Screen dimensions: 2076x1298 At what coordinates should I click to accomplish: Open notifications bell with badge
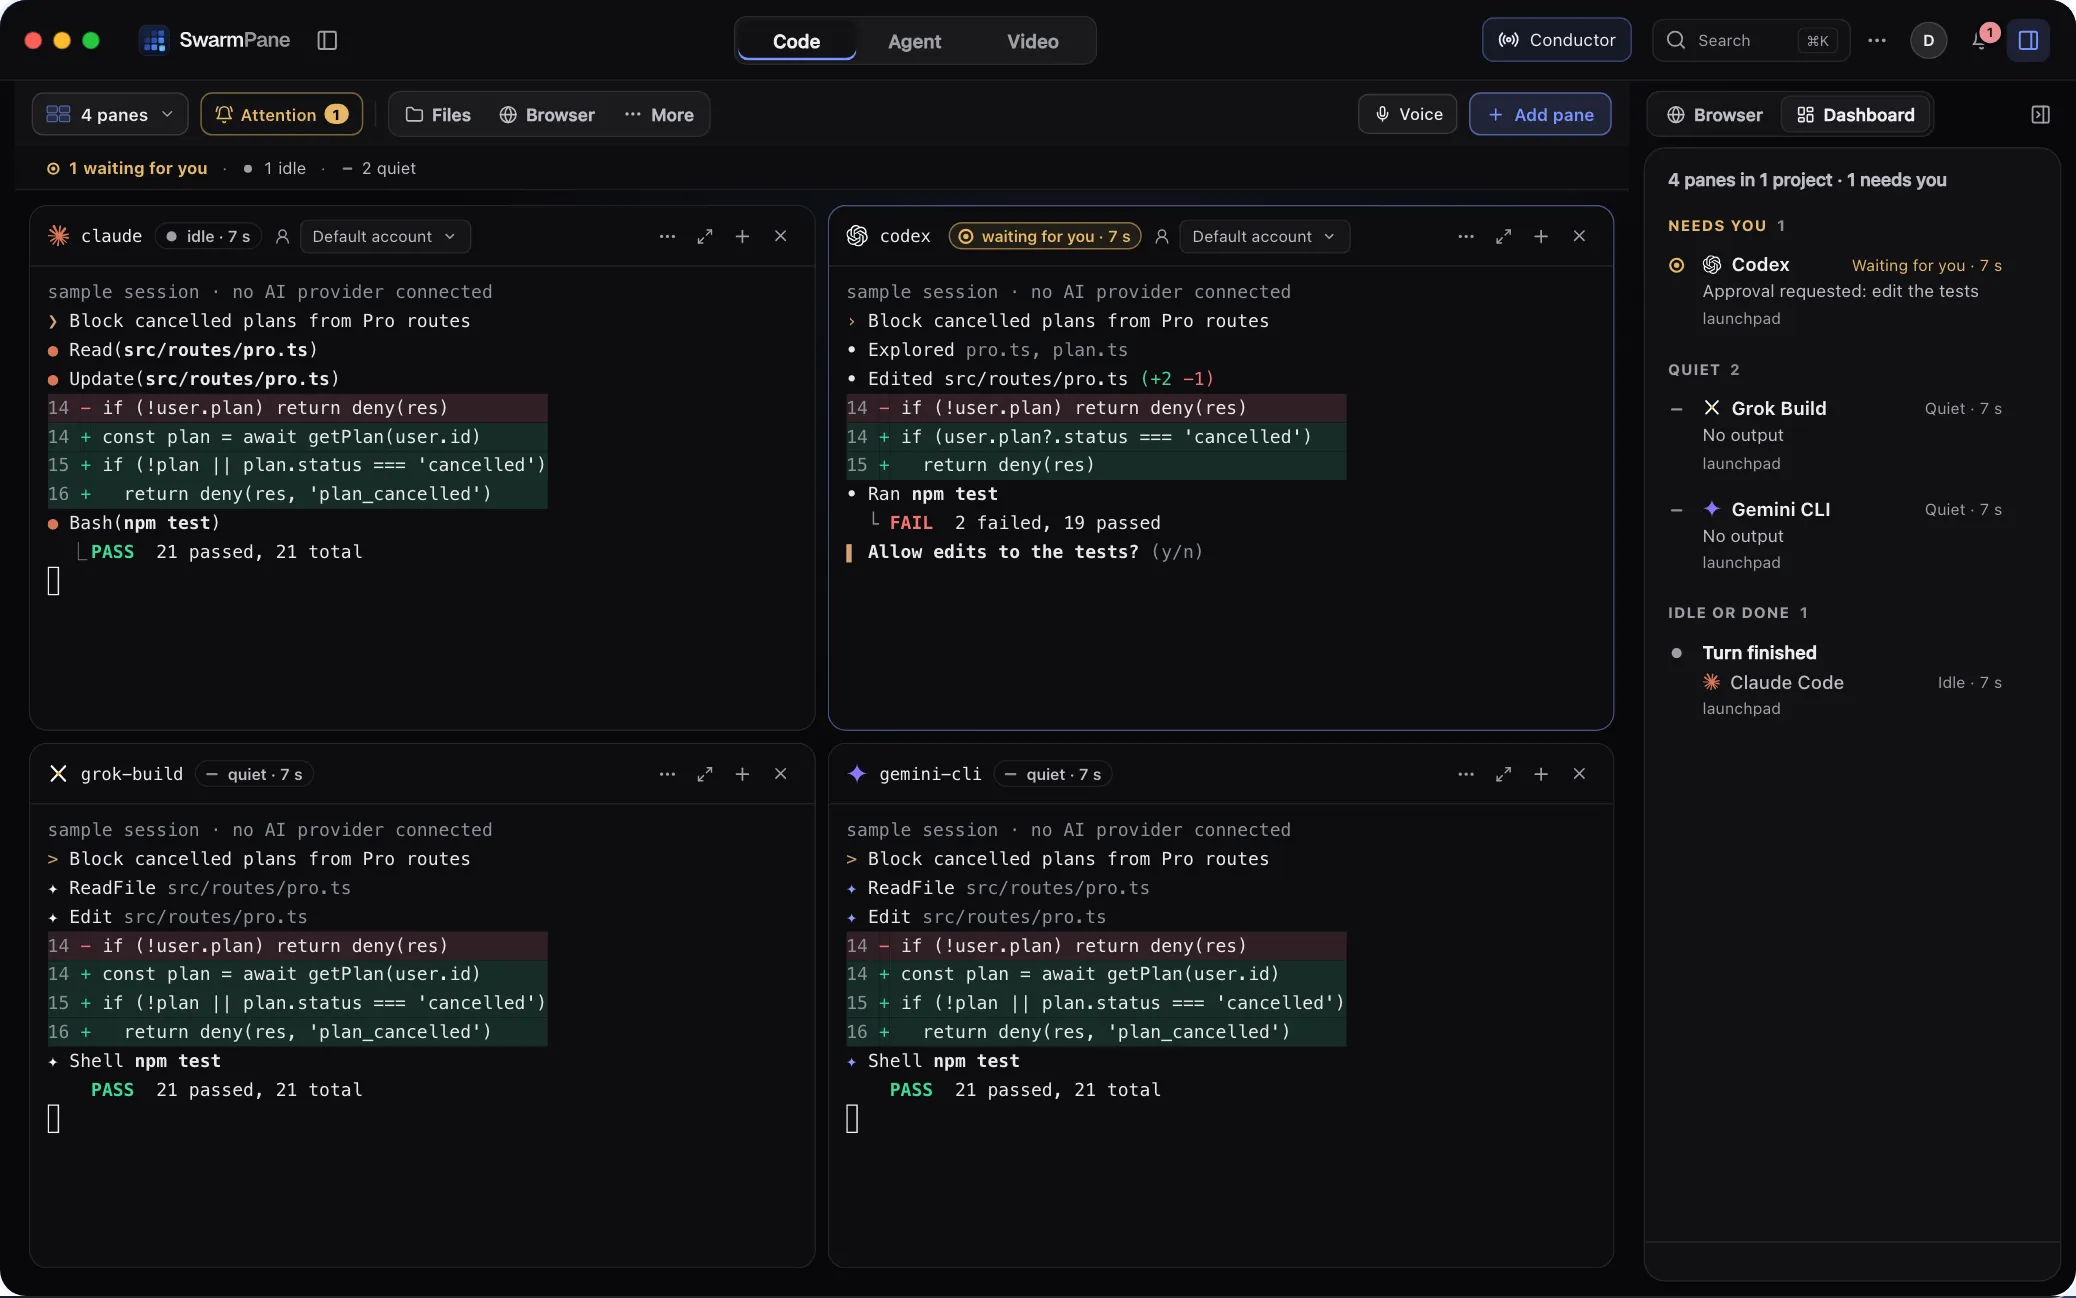pos(1982,40)
